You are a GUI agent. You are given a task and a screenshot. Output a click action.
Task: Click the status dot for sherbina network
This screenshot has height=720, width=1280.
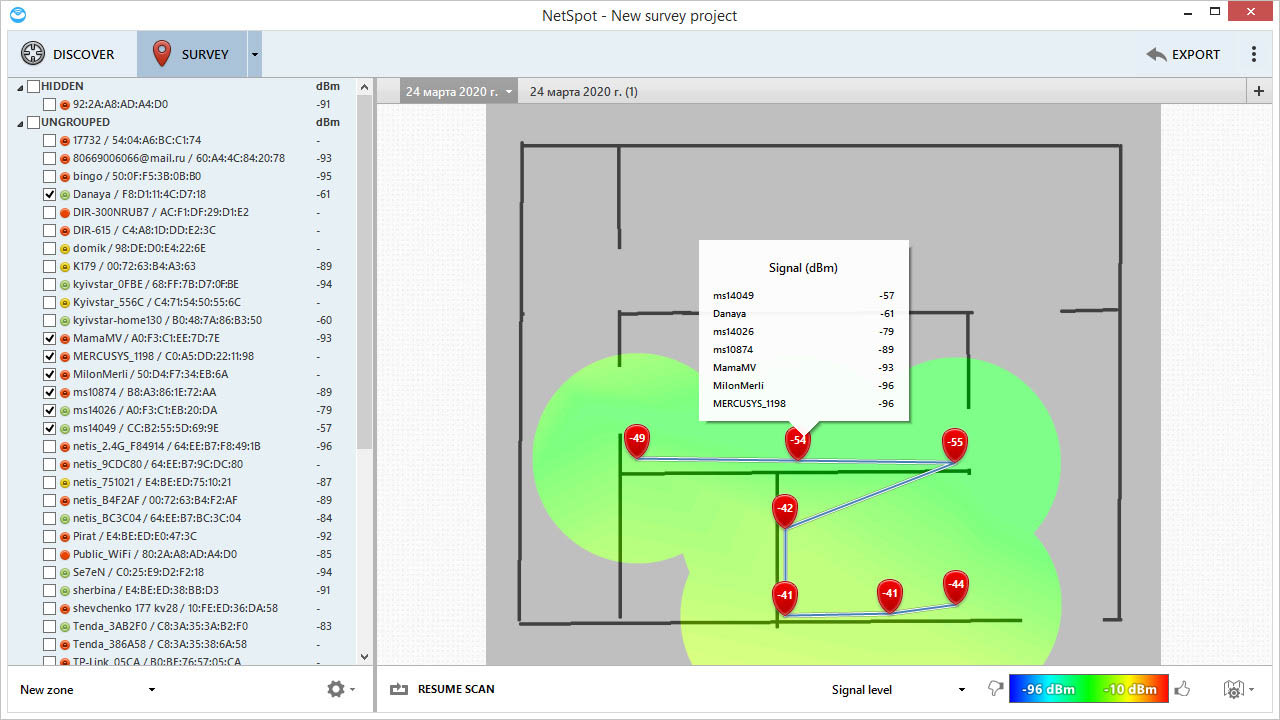(x=65, y=590)
